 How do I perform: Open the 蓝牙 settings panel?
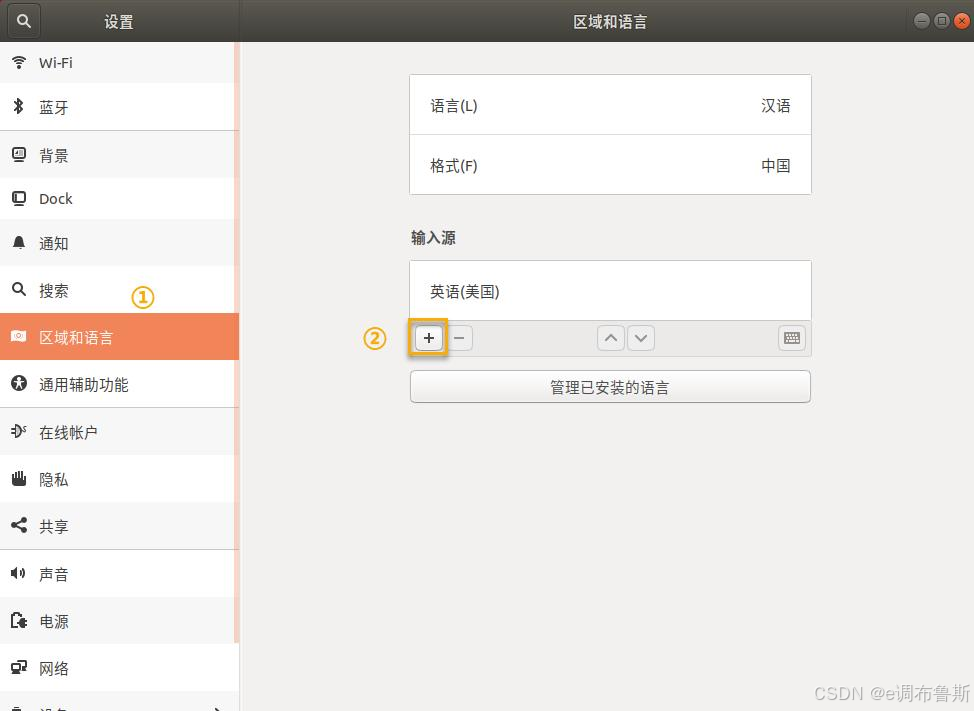click(117, 107)
